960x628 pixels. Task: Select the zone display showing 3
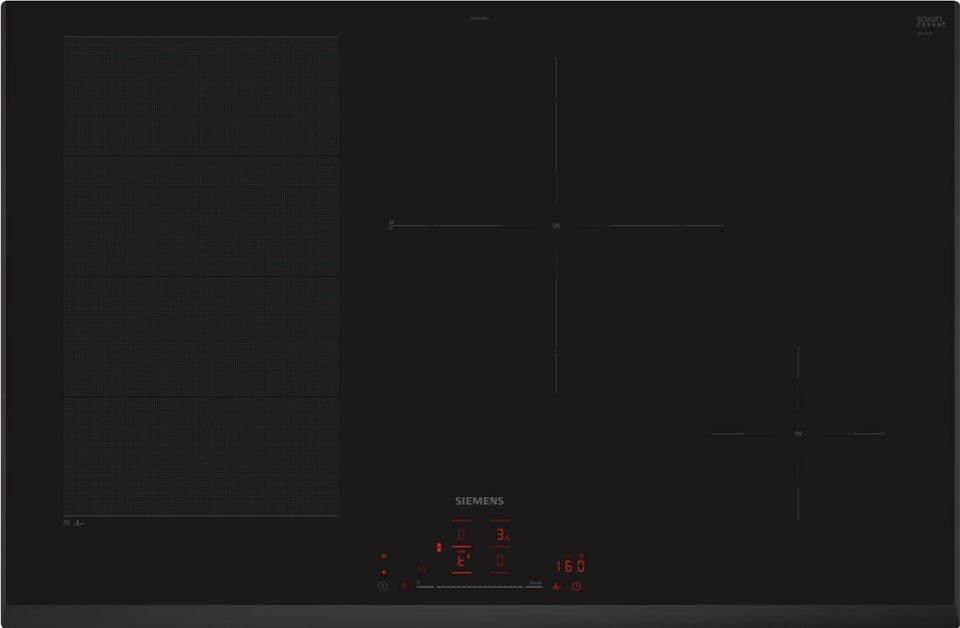coord(501,534)
